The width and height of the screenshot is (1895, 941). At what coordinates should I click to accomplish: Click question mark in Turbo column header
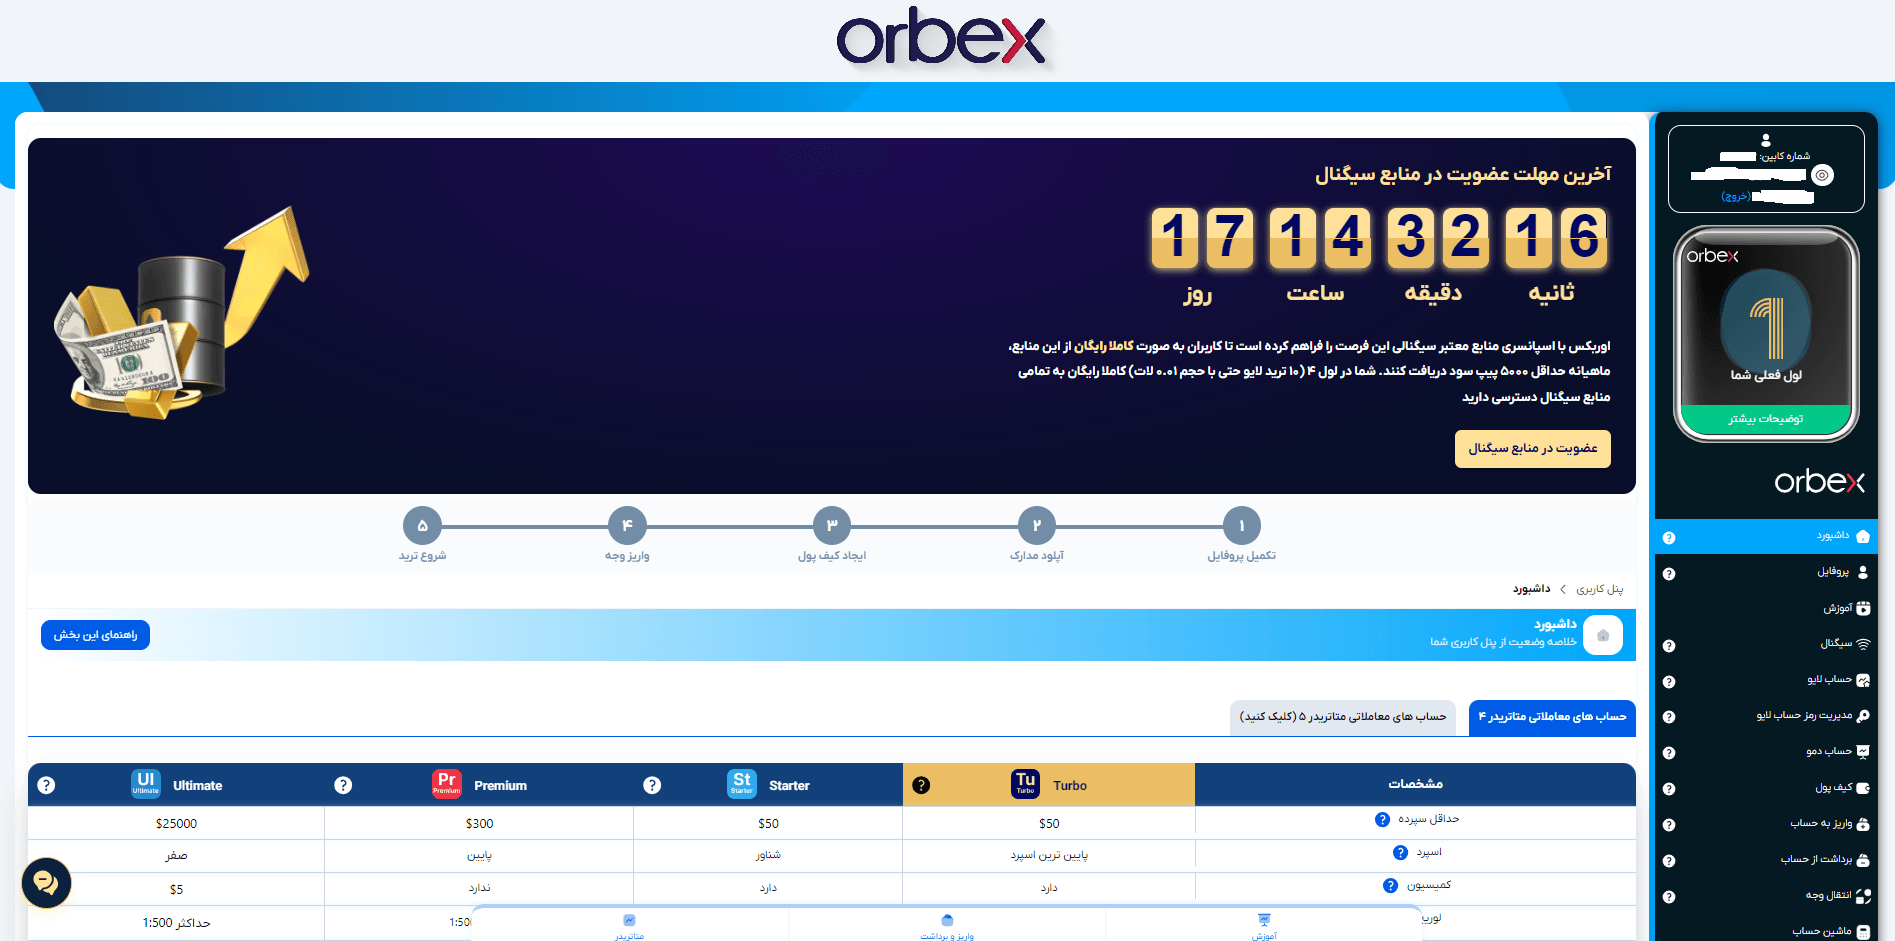921,785
